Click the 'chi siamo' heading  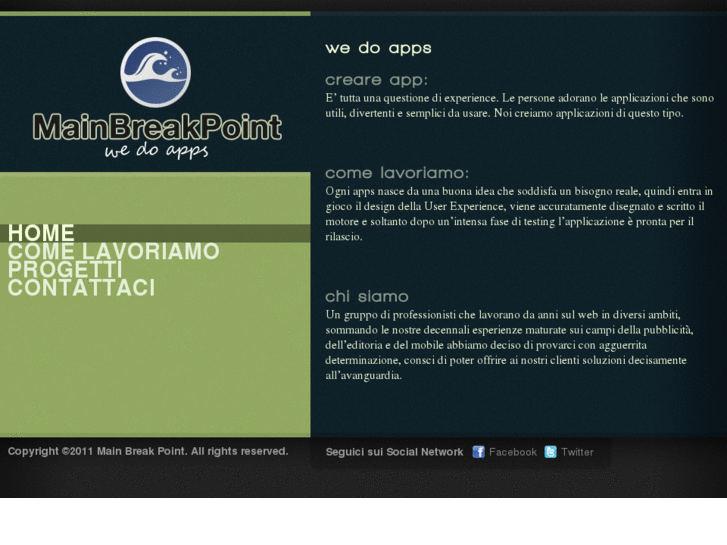pos(367,296)
